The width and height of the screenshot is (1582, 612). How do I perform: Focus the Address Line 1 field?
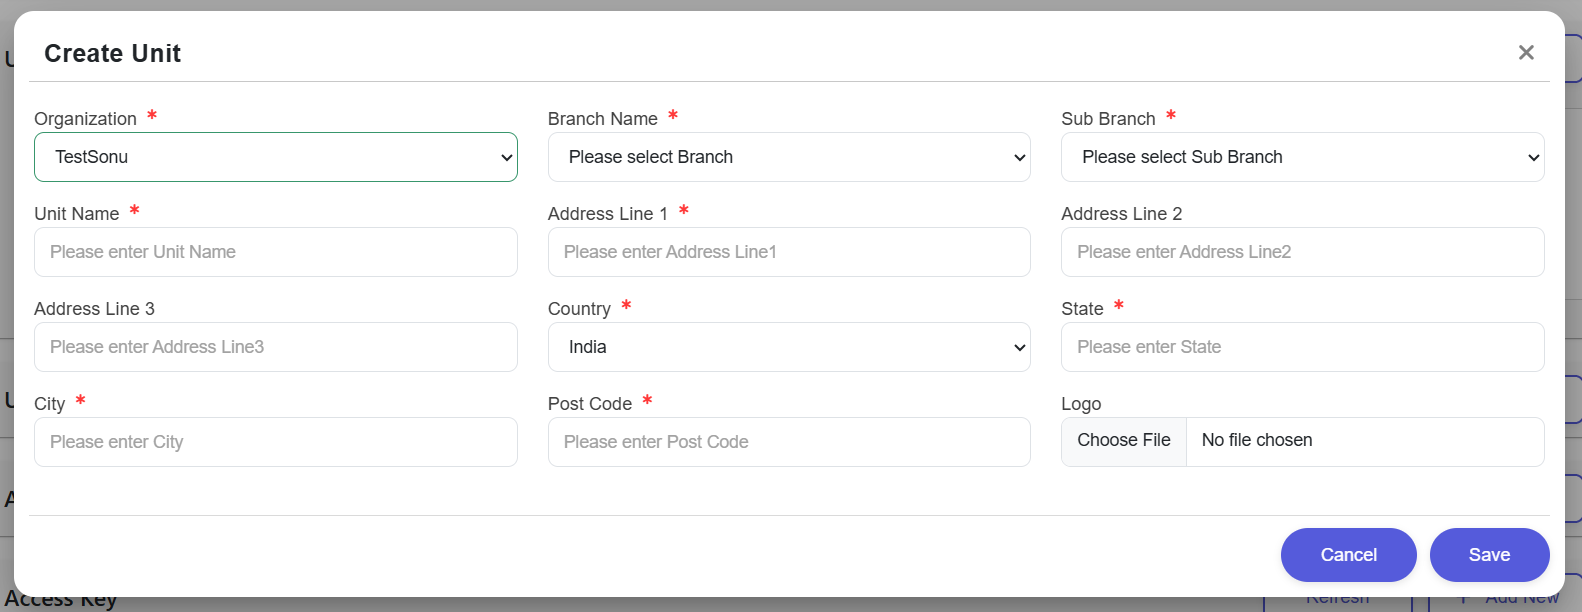788,252
